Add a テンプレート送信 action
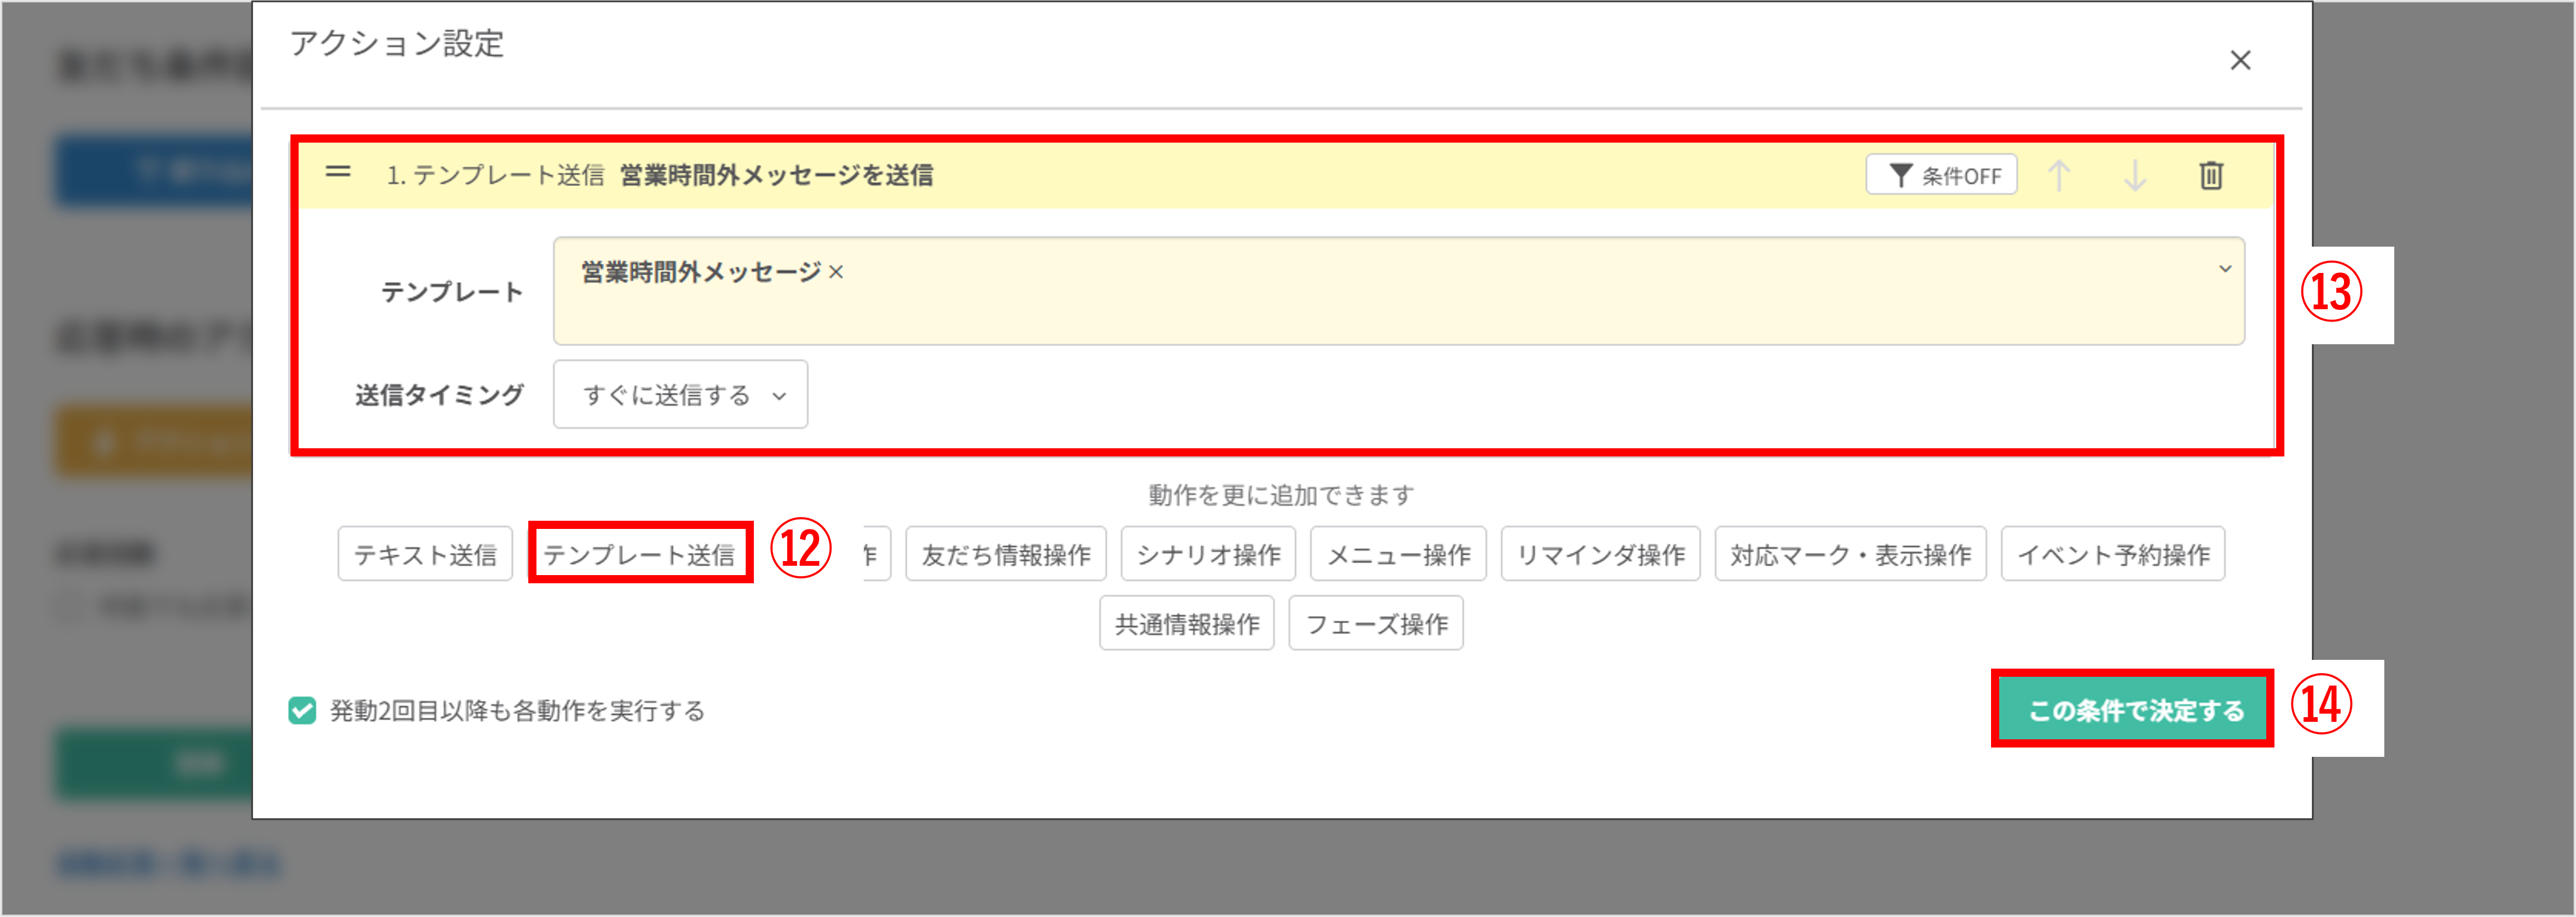The width and height of the screenshot is (2576, 917). pyautogui.click(x=639, y=554)
